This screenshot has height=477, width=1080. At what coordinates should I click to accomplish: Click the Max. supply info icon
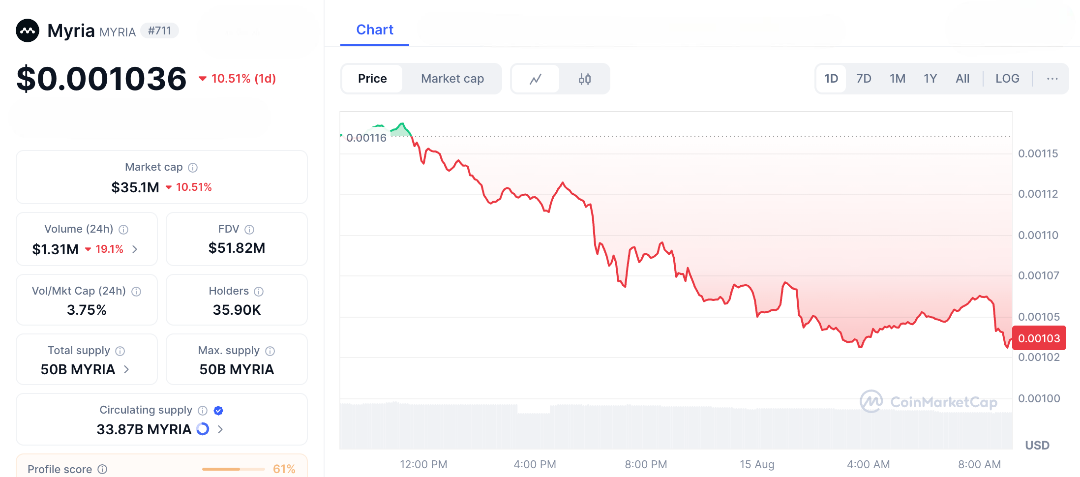[x=270, y=350]
